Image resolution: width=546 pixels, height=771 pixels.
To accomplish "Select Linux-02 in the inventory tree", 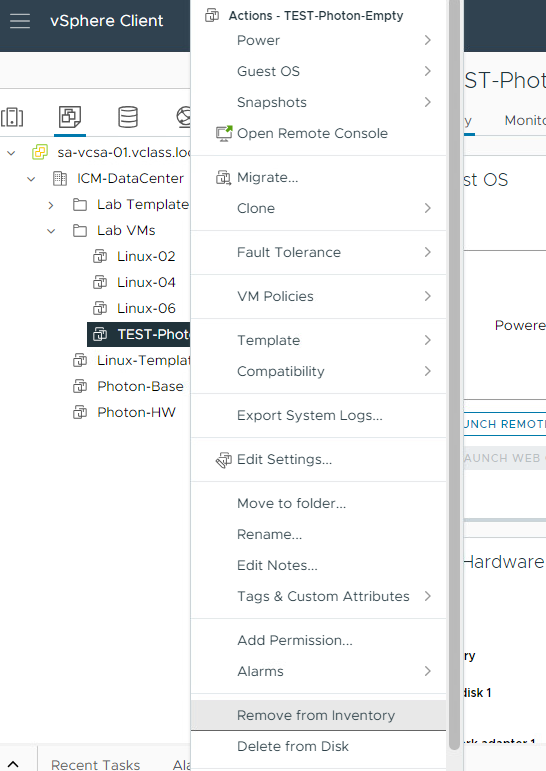I will pyautogui.click(x=146, y=256).
